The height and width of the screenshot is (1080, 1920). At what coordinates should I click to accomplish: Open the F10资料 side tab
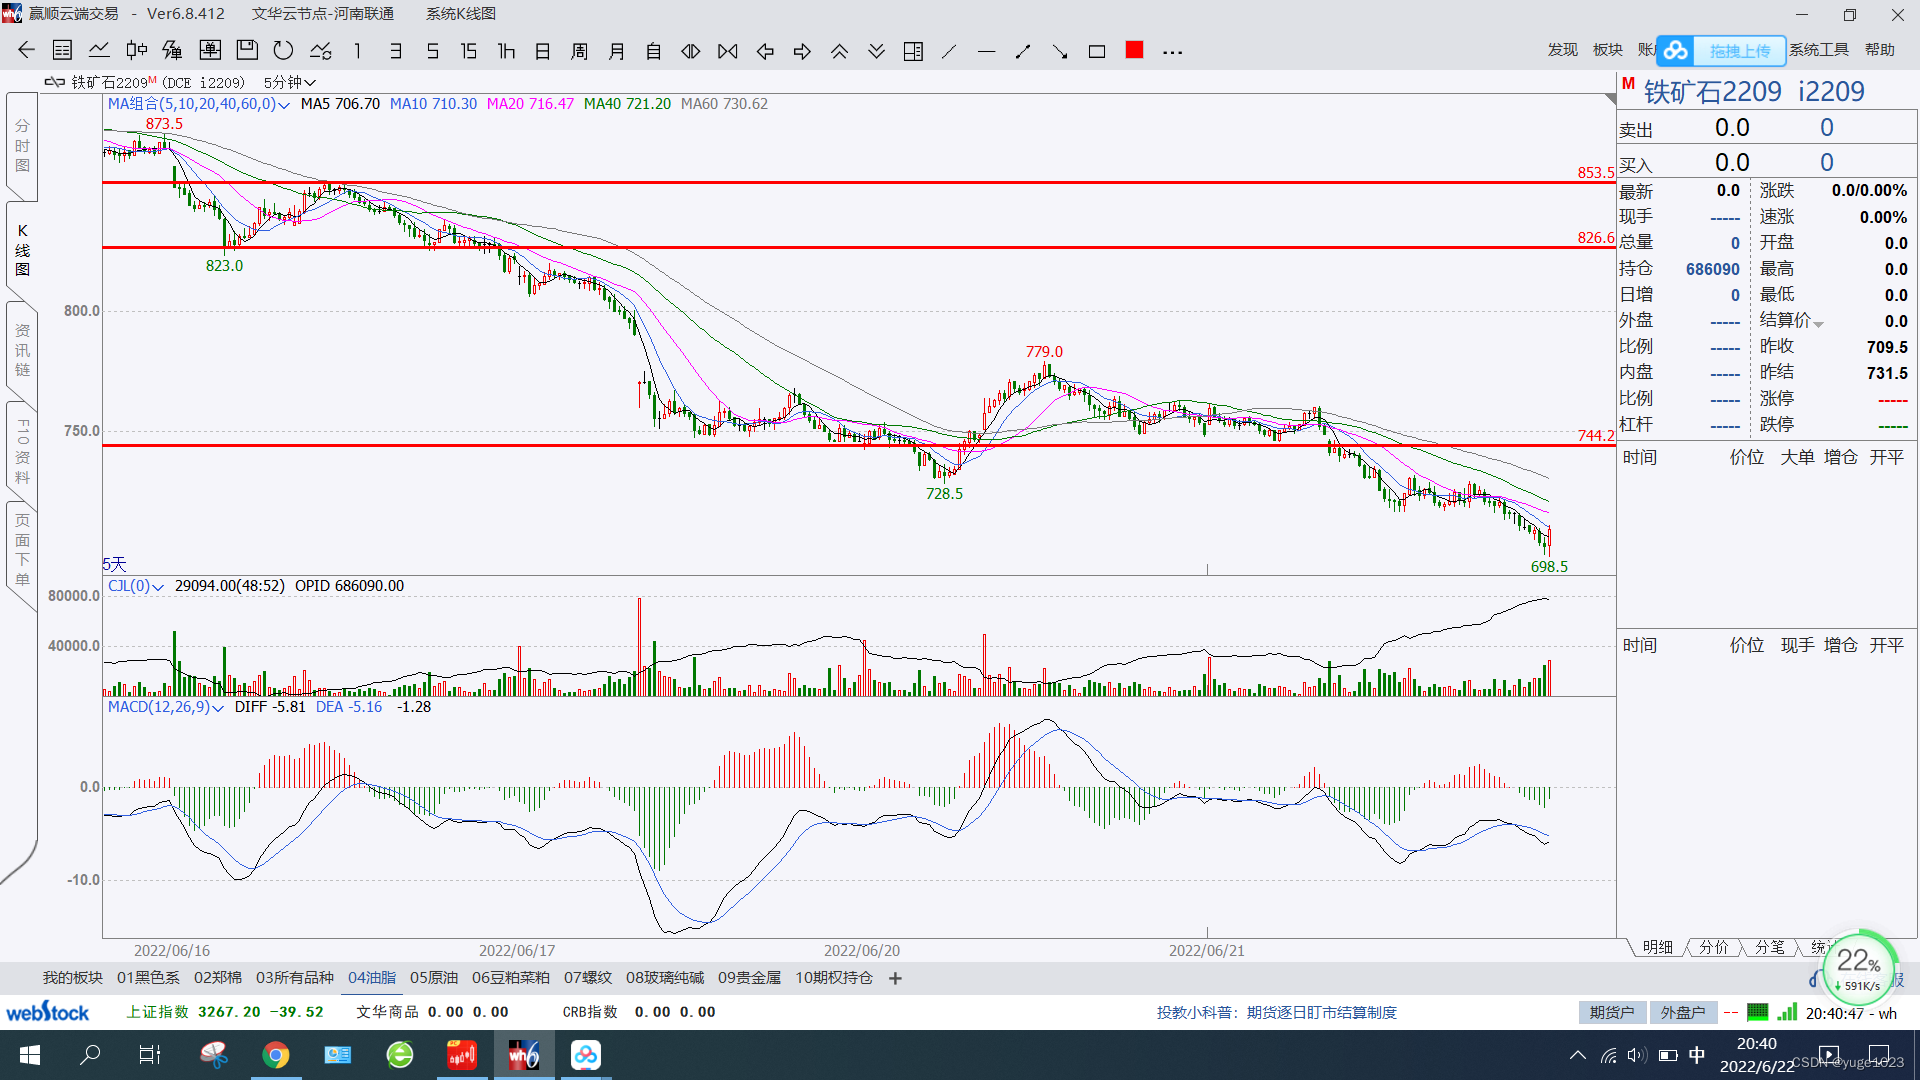(x=22, y=451)
